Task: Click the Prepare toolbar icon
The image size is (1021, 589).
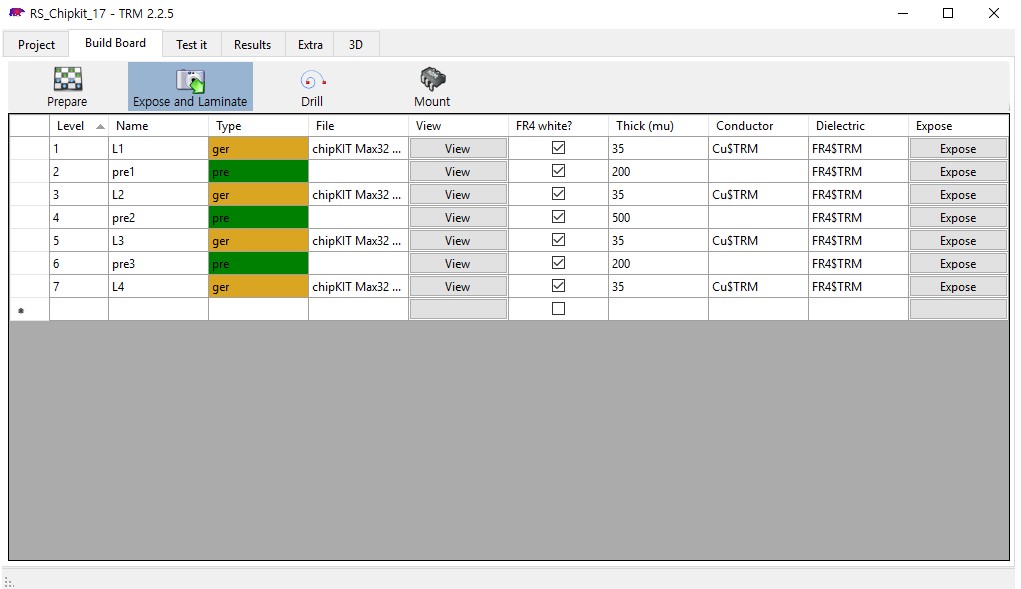Action: click(x=67, y=80)
